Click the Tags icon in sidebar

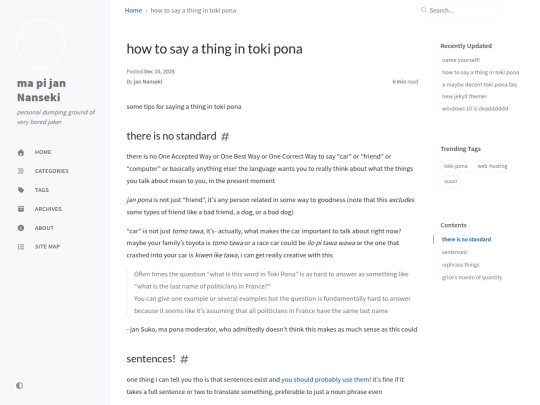(x=21, y=190)
